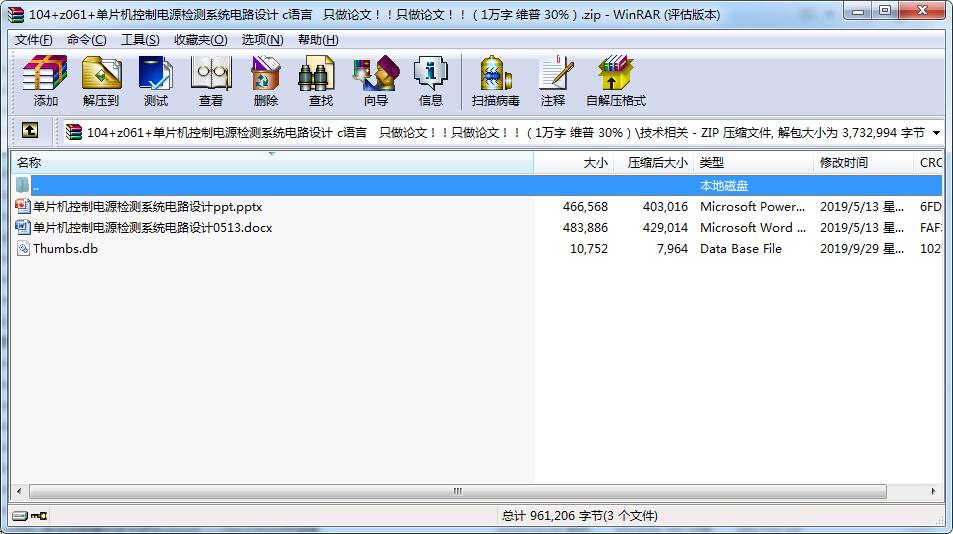Click the Microsoft Power... type cell
The width and height of the screenshot is (953, 534).
click(752, 207)
